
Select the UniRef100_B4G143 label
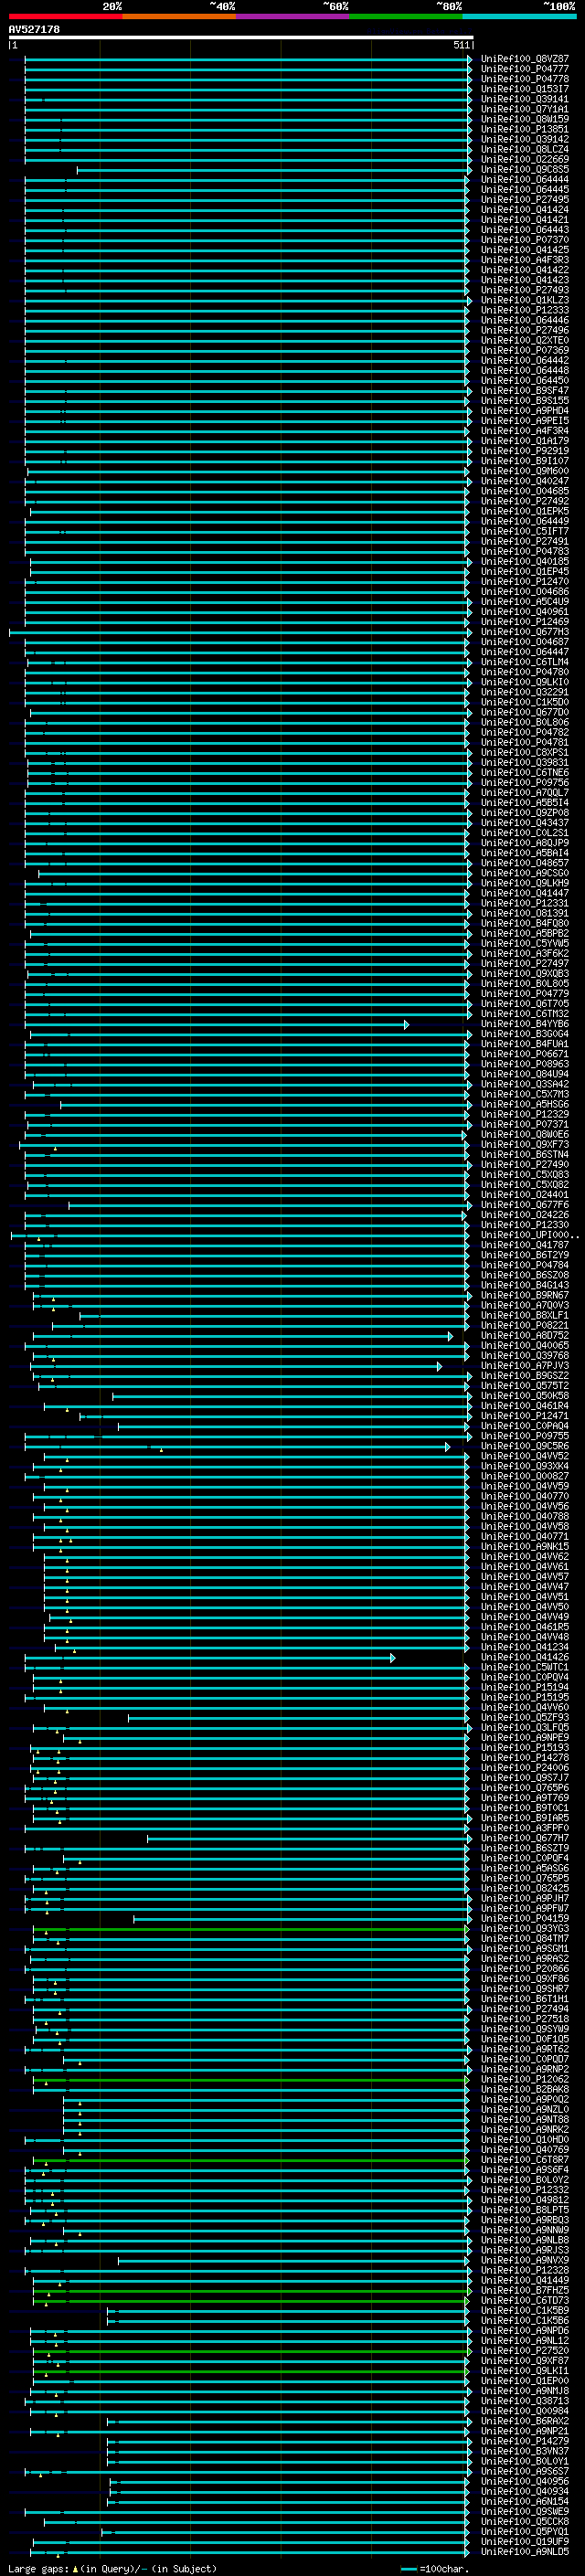click(x=525, y=1285)
